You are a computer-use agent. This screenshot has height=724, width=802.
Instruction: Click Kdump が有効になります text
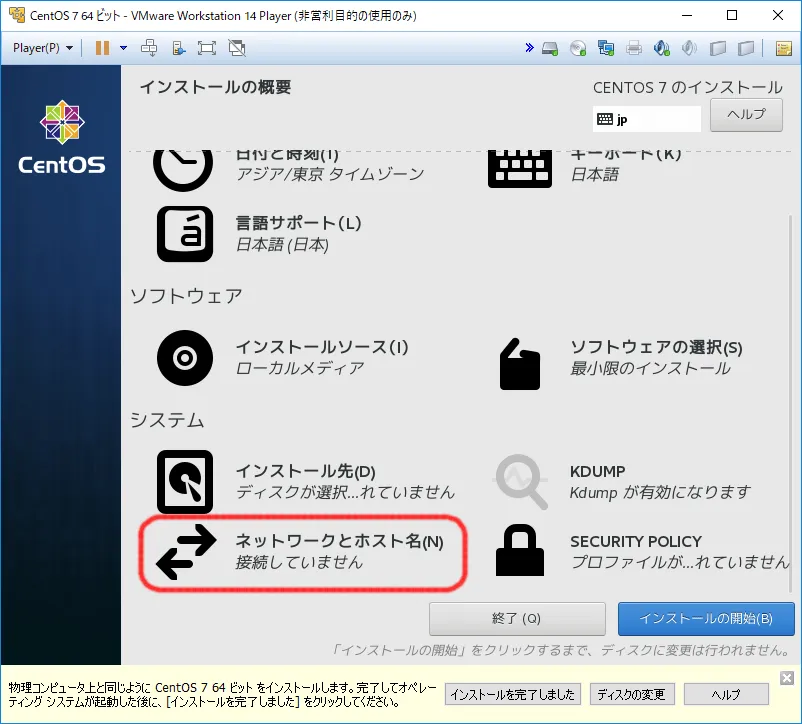pyautogui.click(x=660, y=492)
